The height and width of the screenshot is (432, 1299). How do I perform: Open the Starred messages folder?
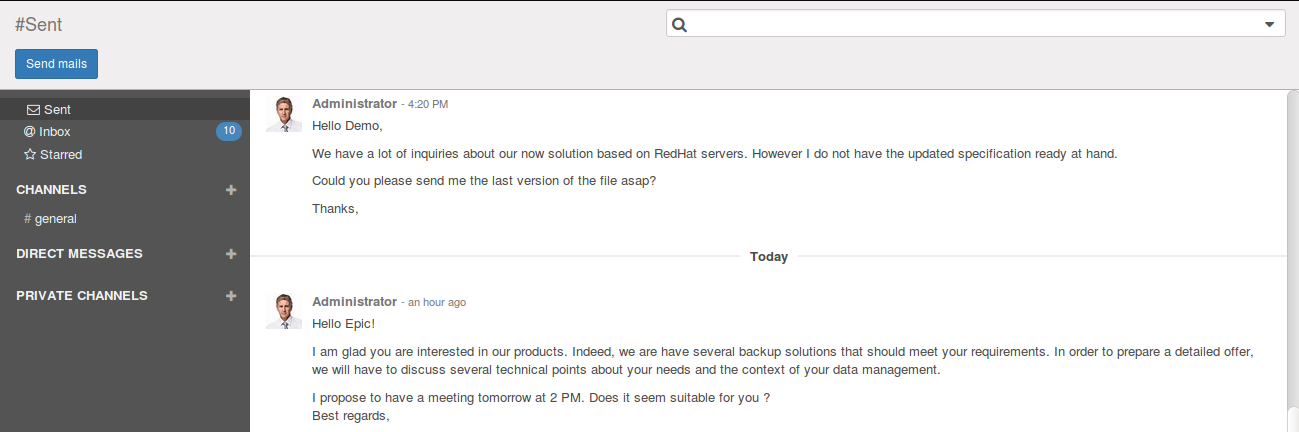[61, 155]
